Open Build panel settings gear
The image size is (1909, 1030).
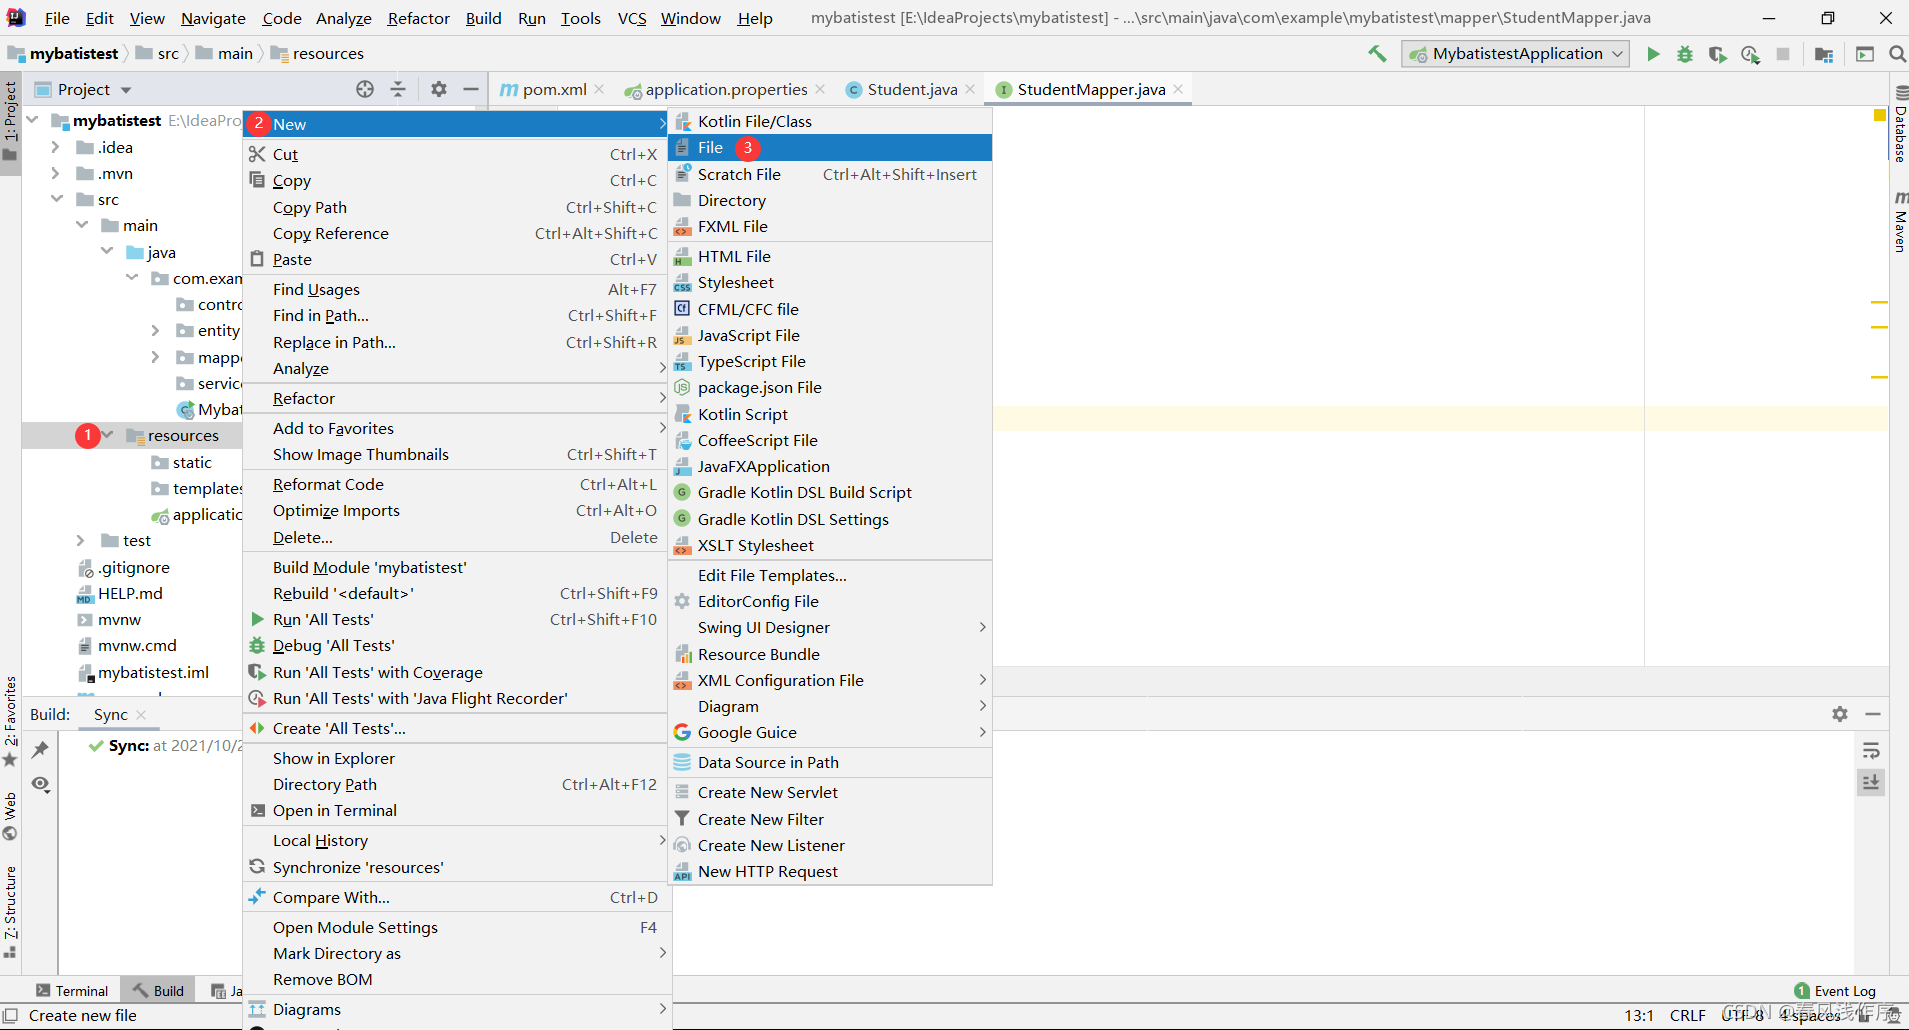coord(1840,714)
